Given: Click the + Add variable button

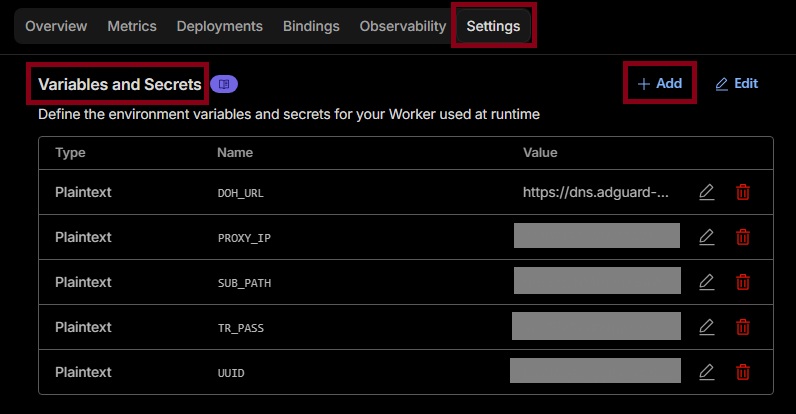Looking at the screenshot, I should pyautogui.click(x=659, y=83).
